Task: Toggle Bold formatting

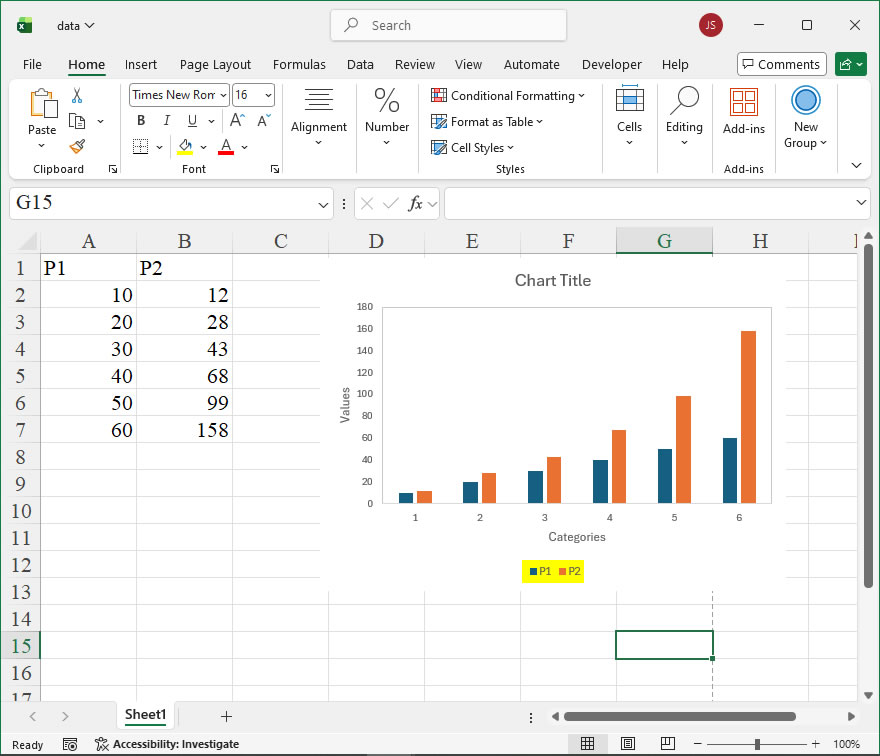Action: 141,121
